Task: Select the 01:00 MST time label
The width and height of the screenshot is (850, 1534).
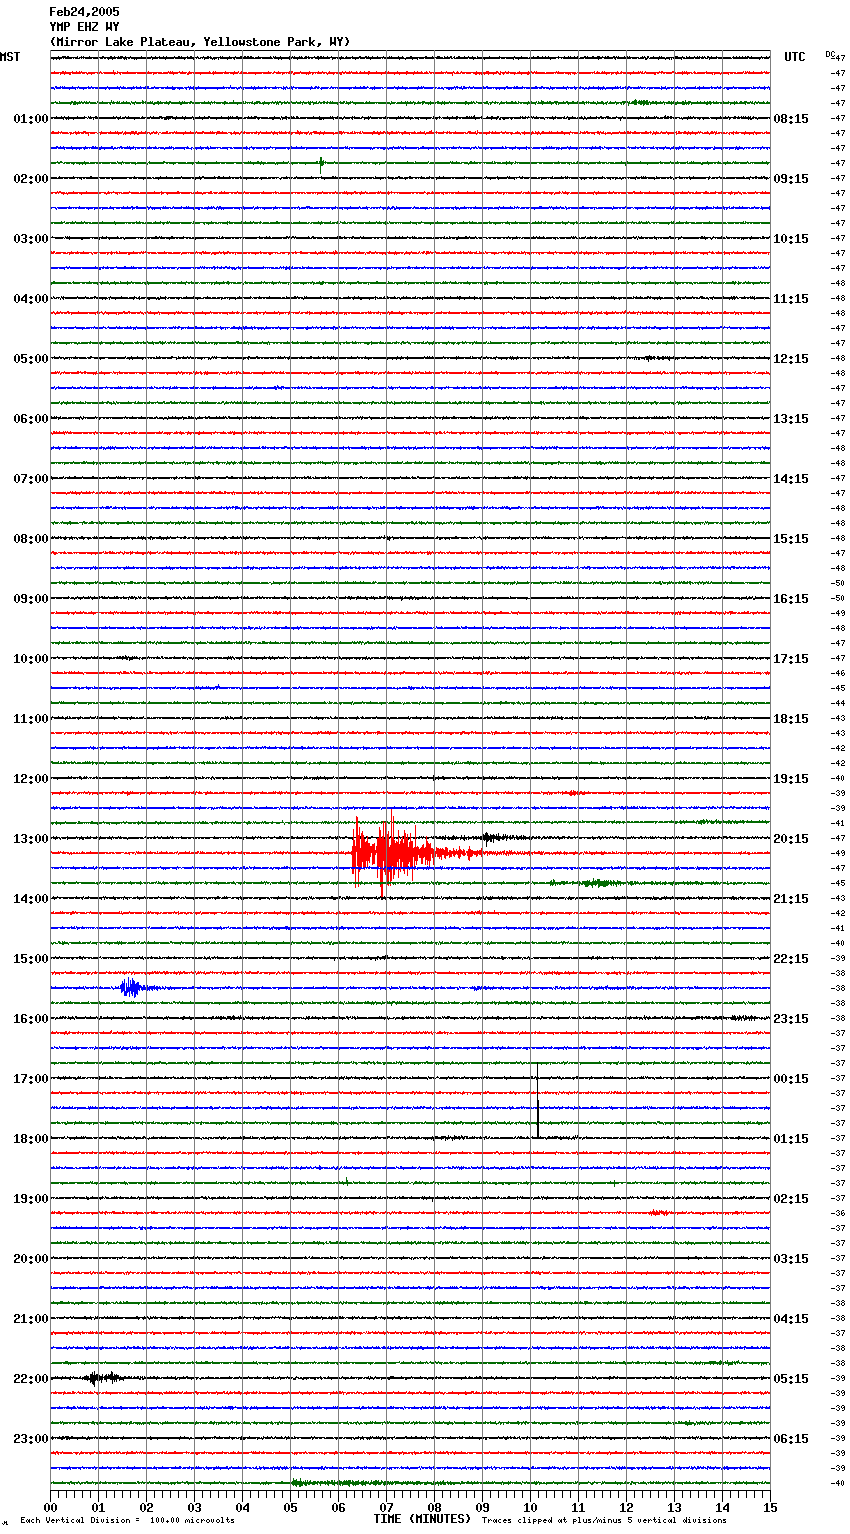Action: (31, 119)
